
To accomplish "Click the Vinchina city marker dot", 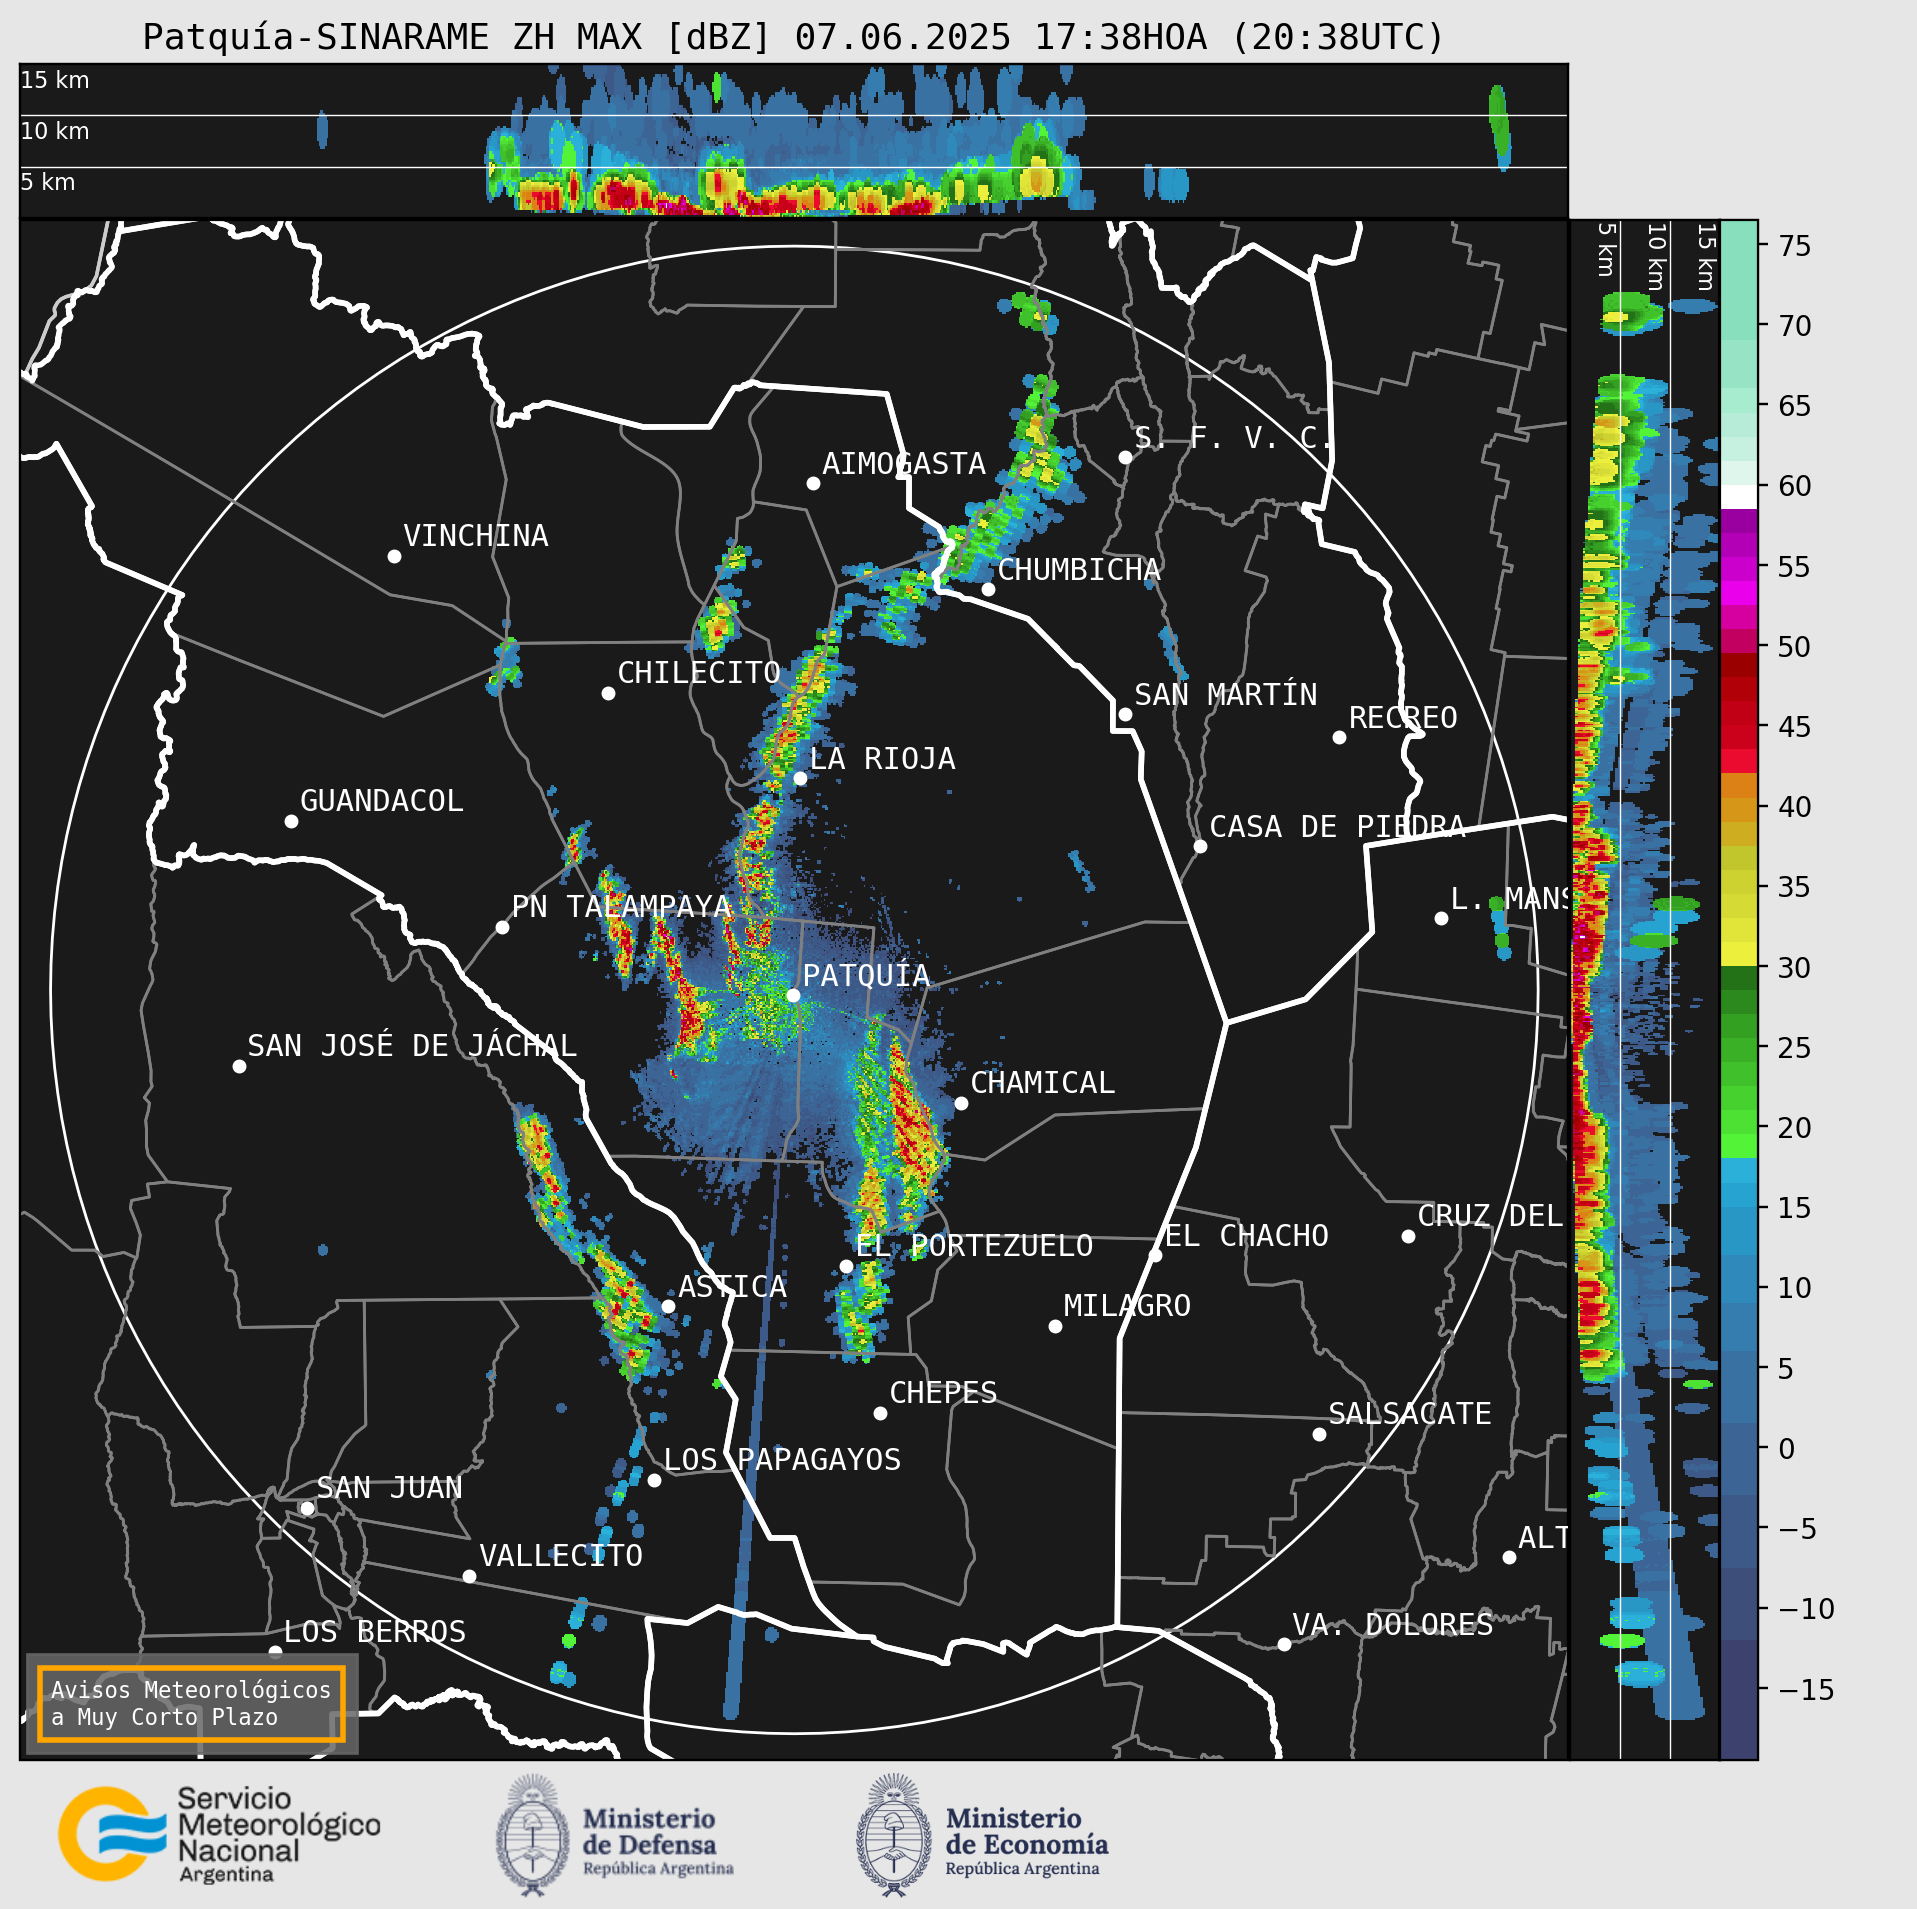I will (394, 556).
